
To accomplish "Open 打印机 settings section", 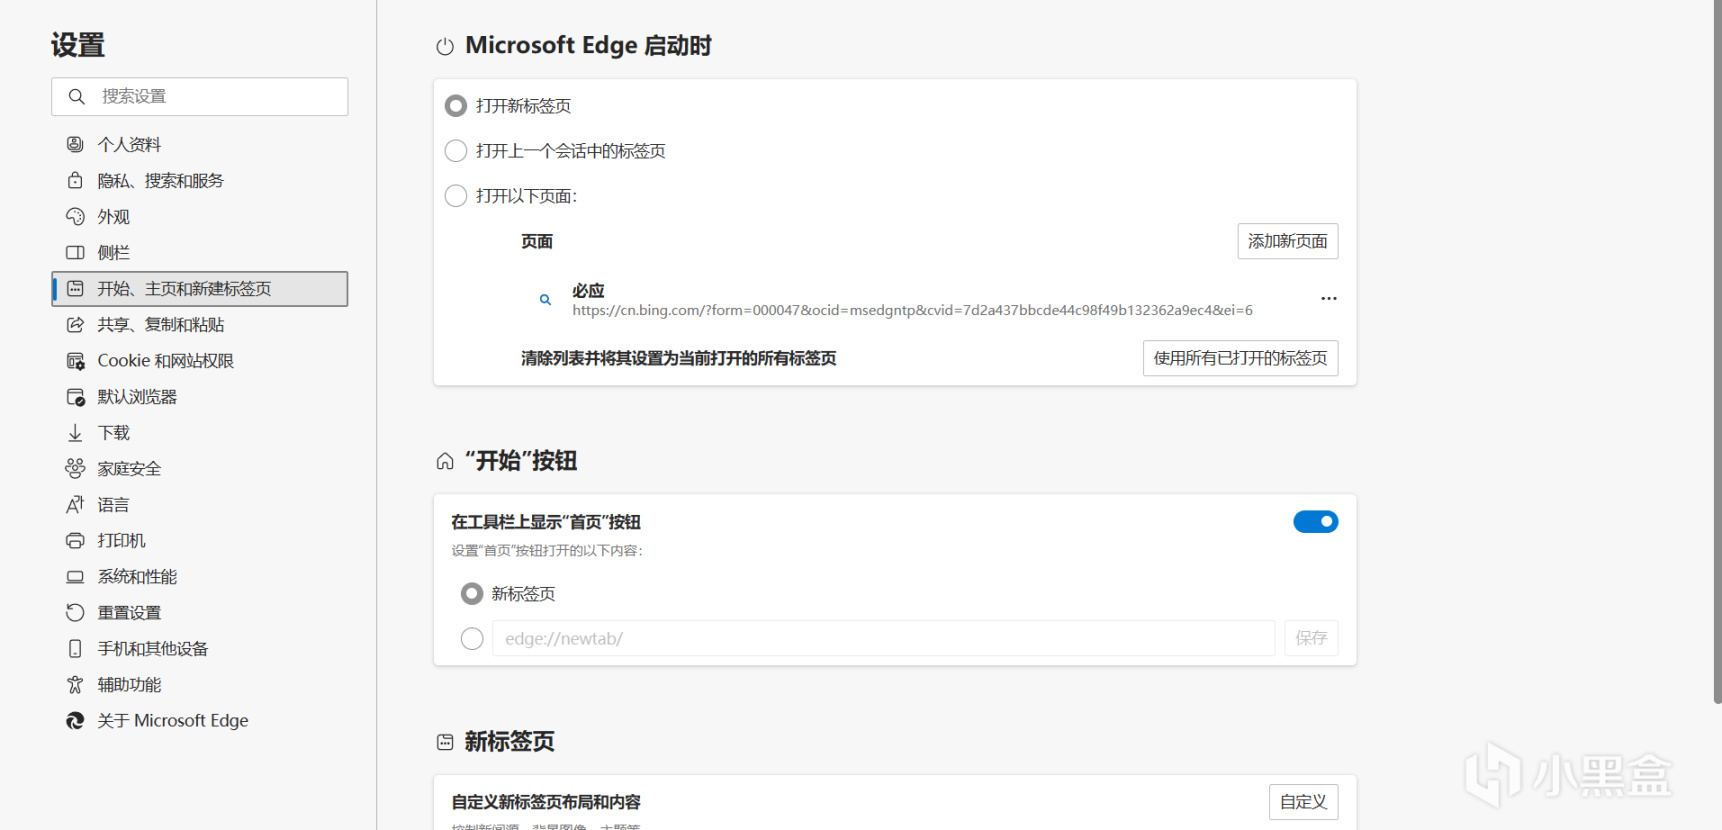I will click(200, 540).
